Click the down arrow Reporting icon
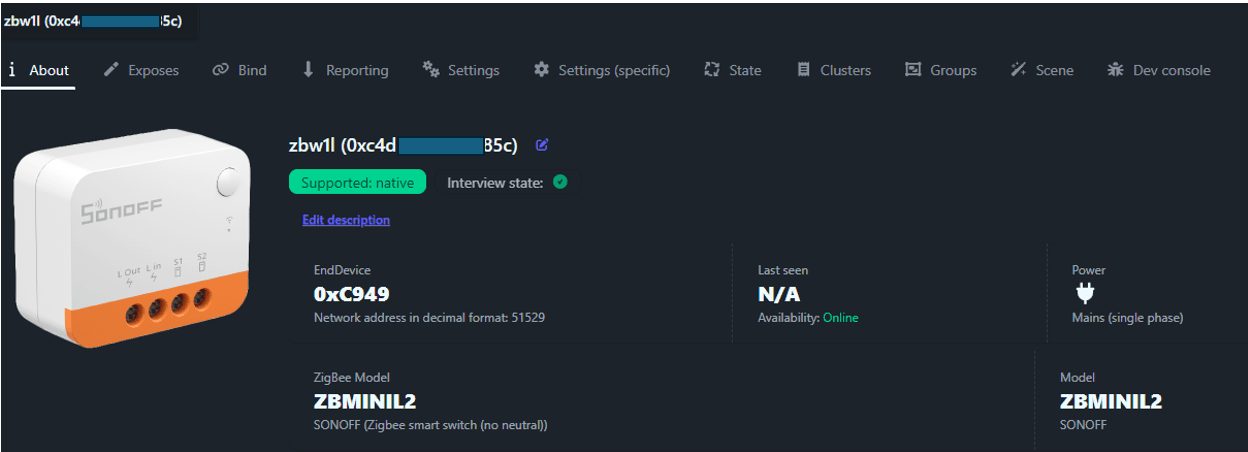Image resolution: width=1248 pixels, height=452 pixels. 308,70
